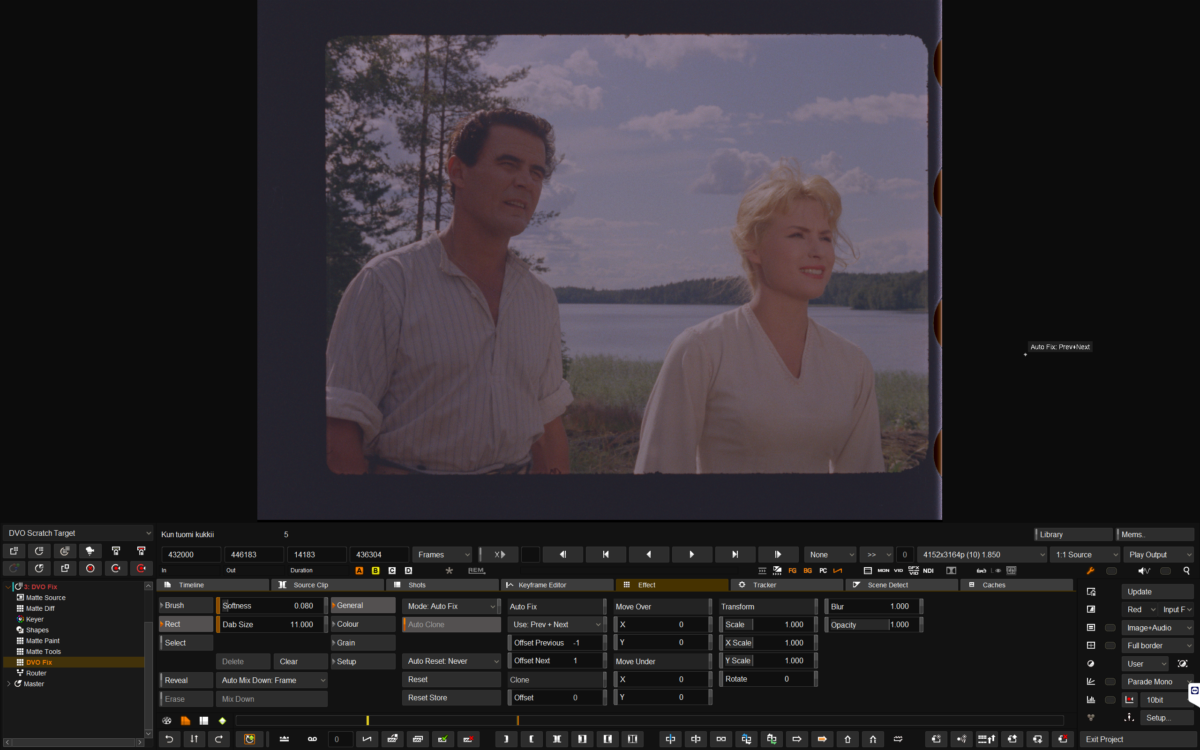Click the Softness value slider
Viewport: 1200px width, 750px height.
point(271,606)
